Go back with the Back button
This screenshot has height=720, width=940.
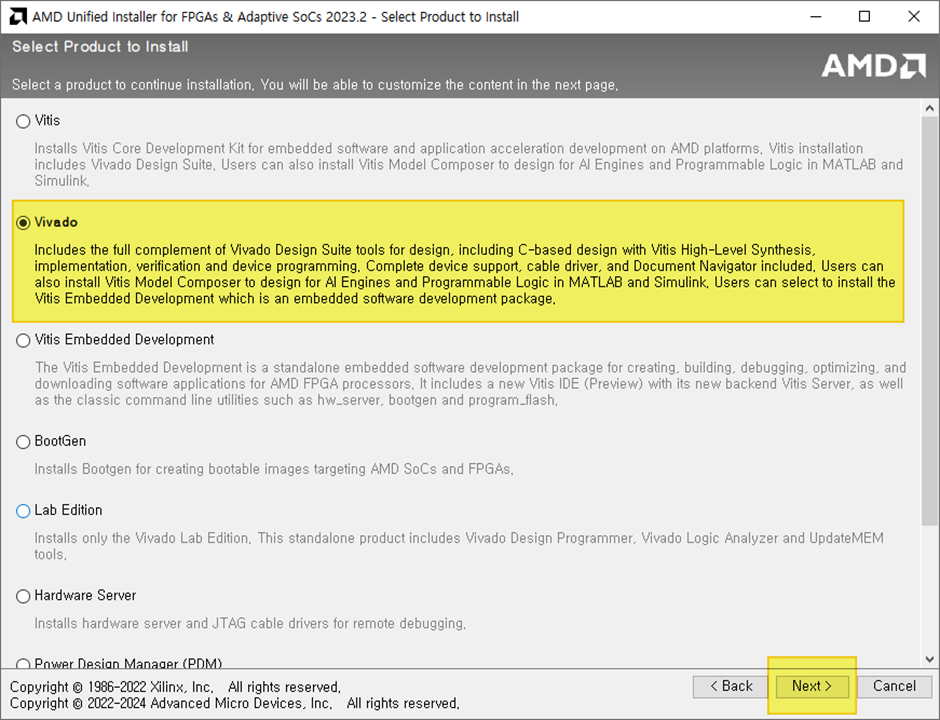click(x=731, y=686)
